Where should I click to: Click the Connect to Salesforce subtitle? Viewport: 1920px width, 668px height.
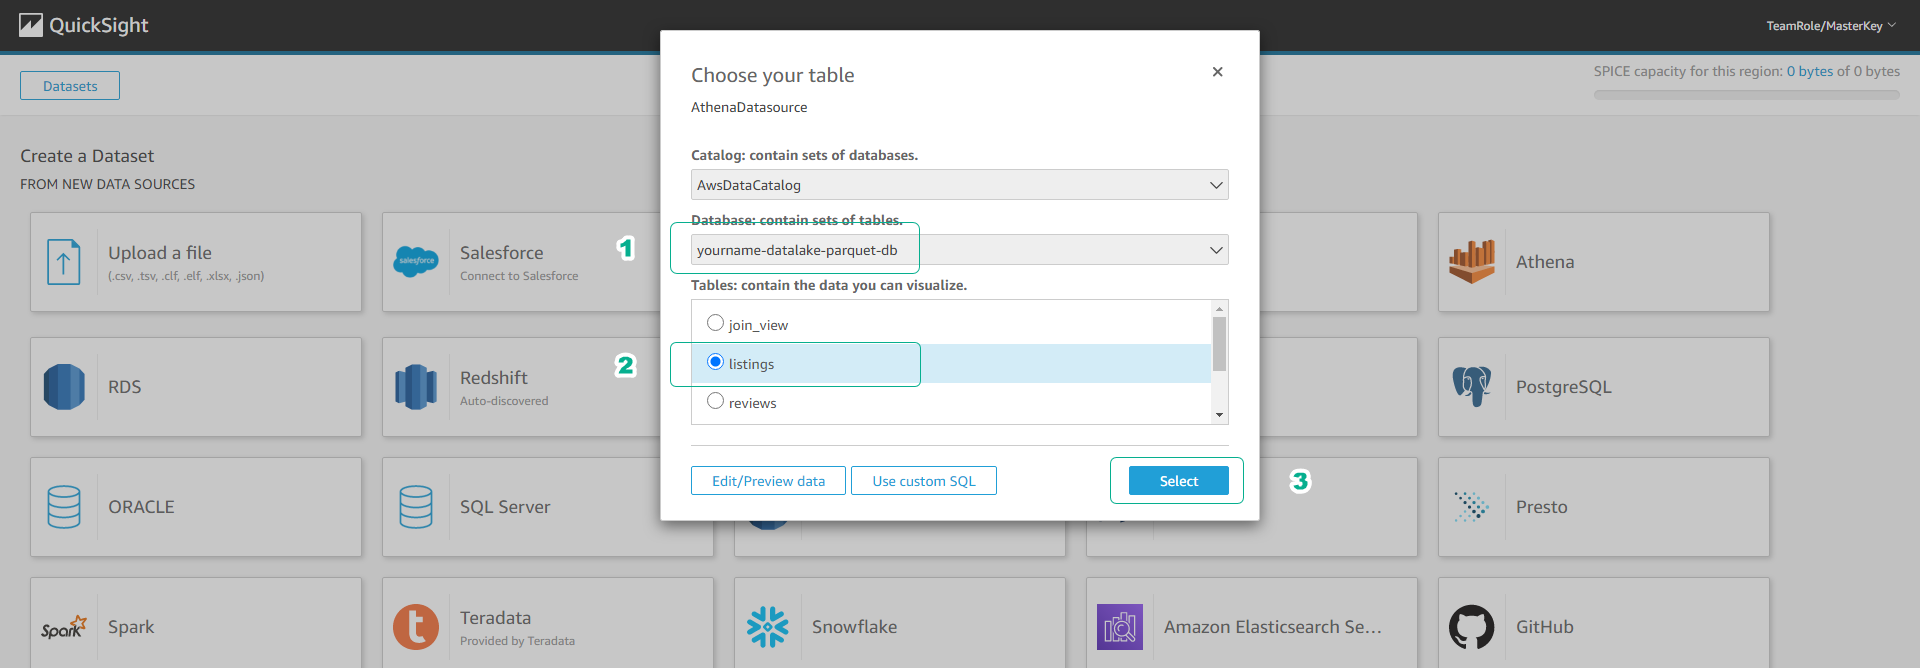519,276
